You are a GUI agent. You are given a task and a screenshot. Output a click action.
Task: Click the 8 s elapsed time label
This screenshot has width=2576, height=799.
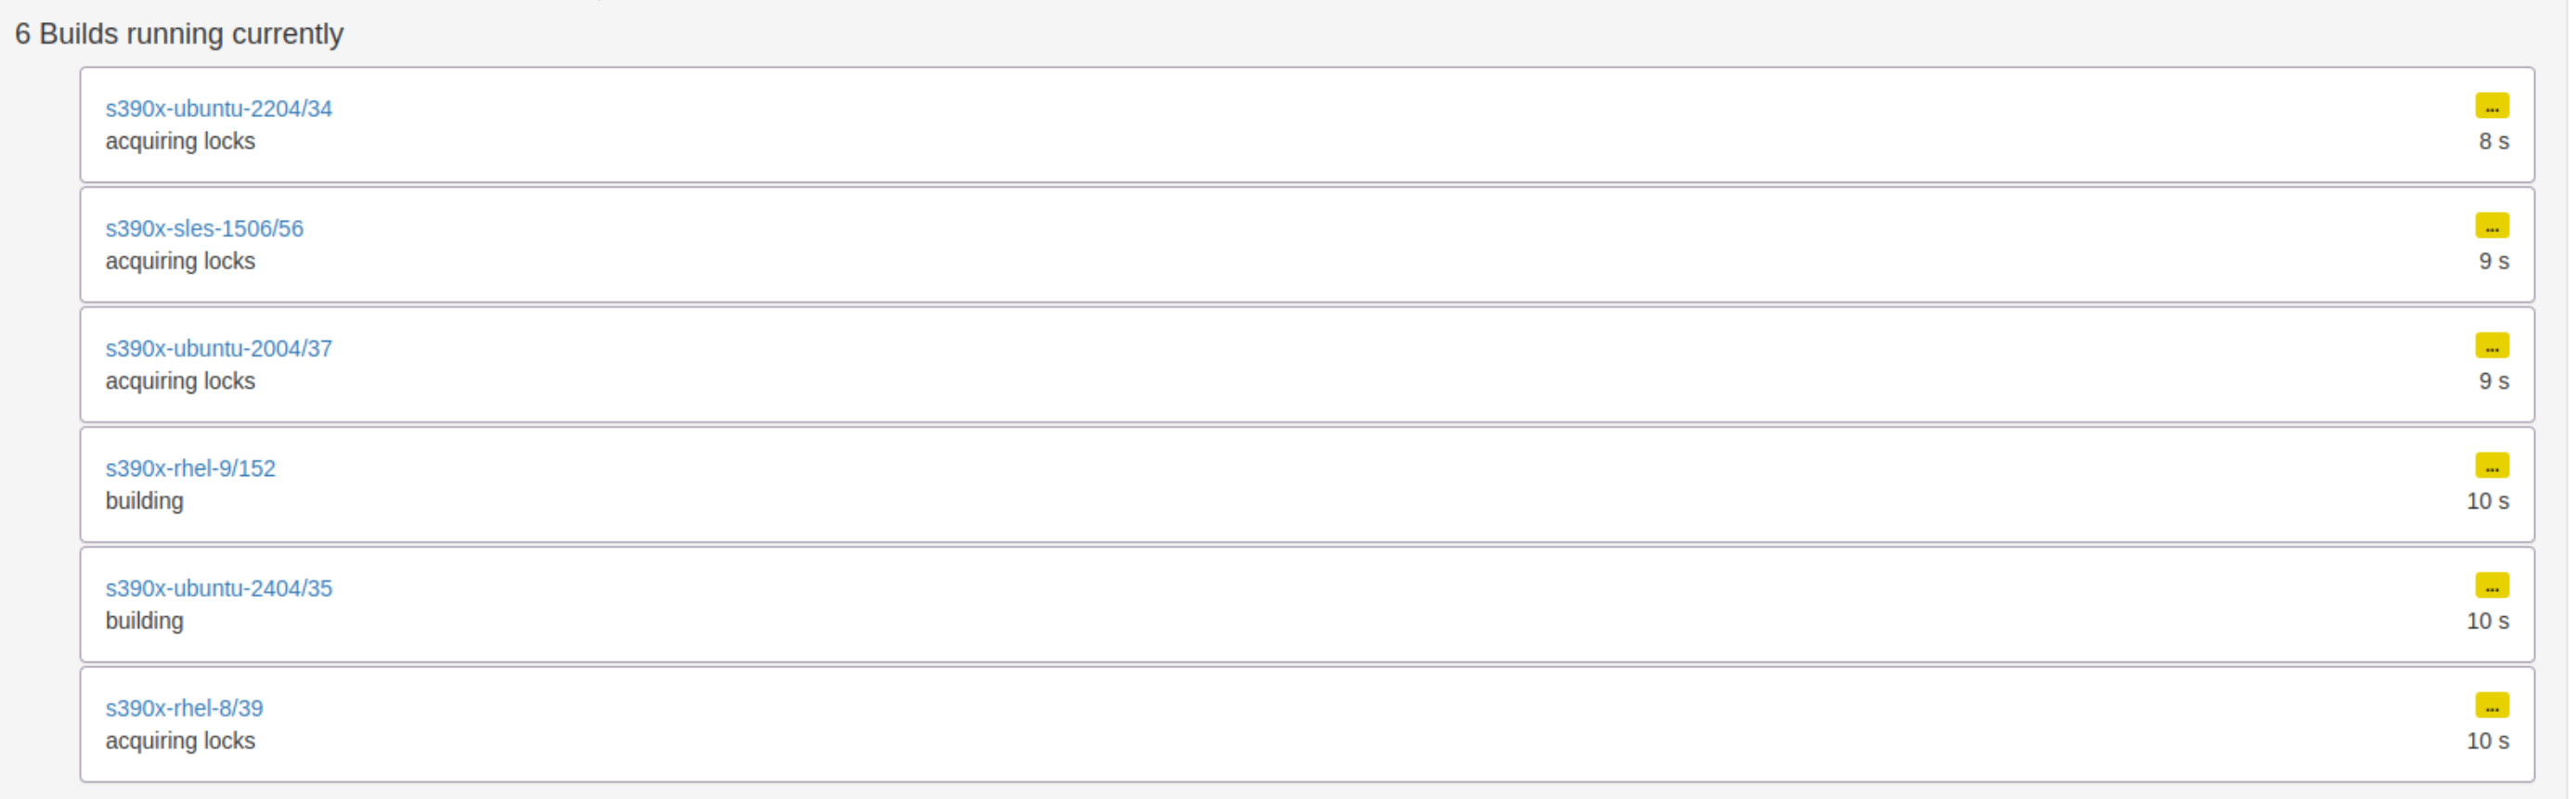pos(2493,142)
